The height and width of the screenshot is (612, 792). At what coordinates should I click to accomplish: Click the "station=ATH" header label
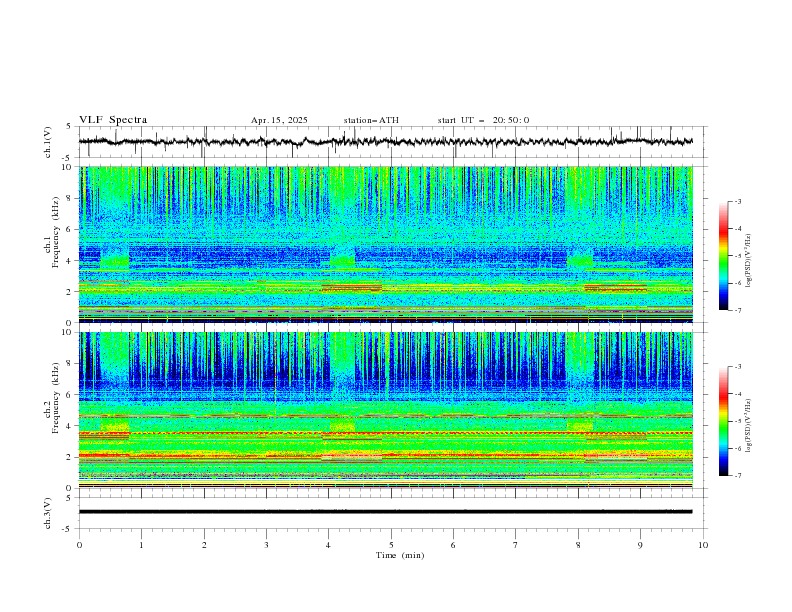pyautogui.click(x=371, y=120)
